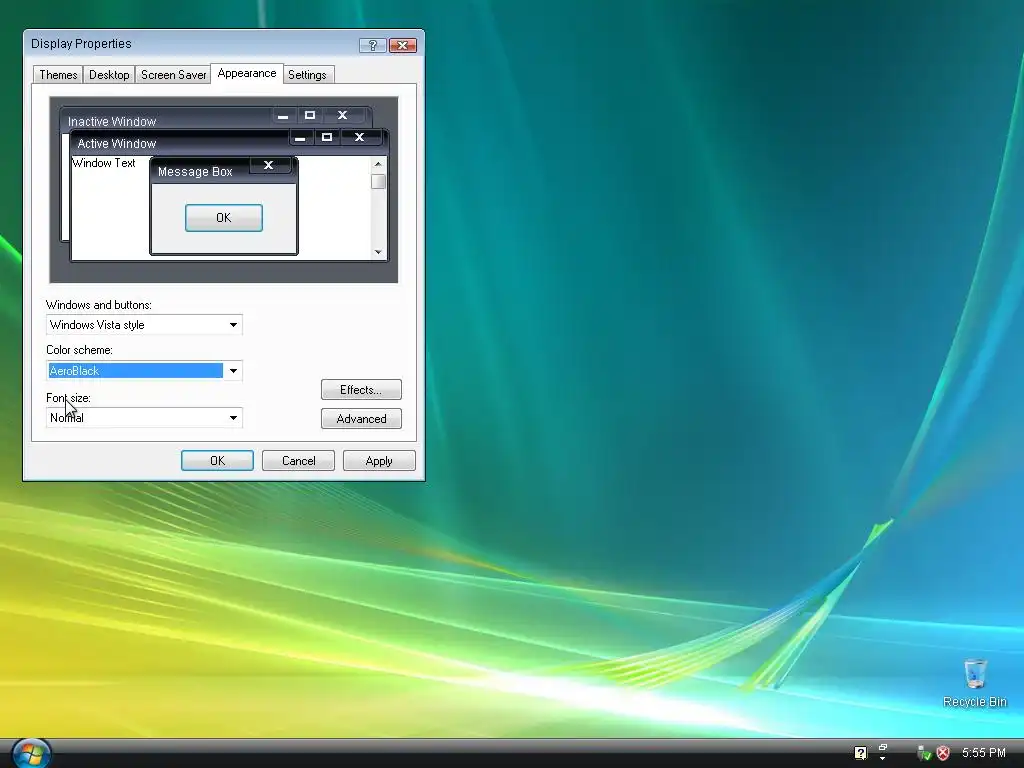Click the Inactive Window preview title
Image resolution: width=1024 pixels, height=768 pixels.
point(112,121)
